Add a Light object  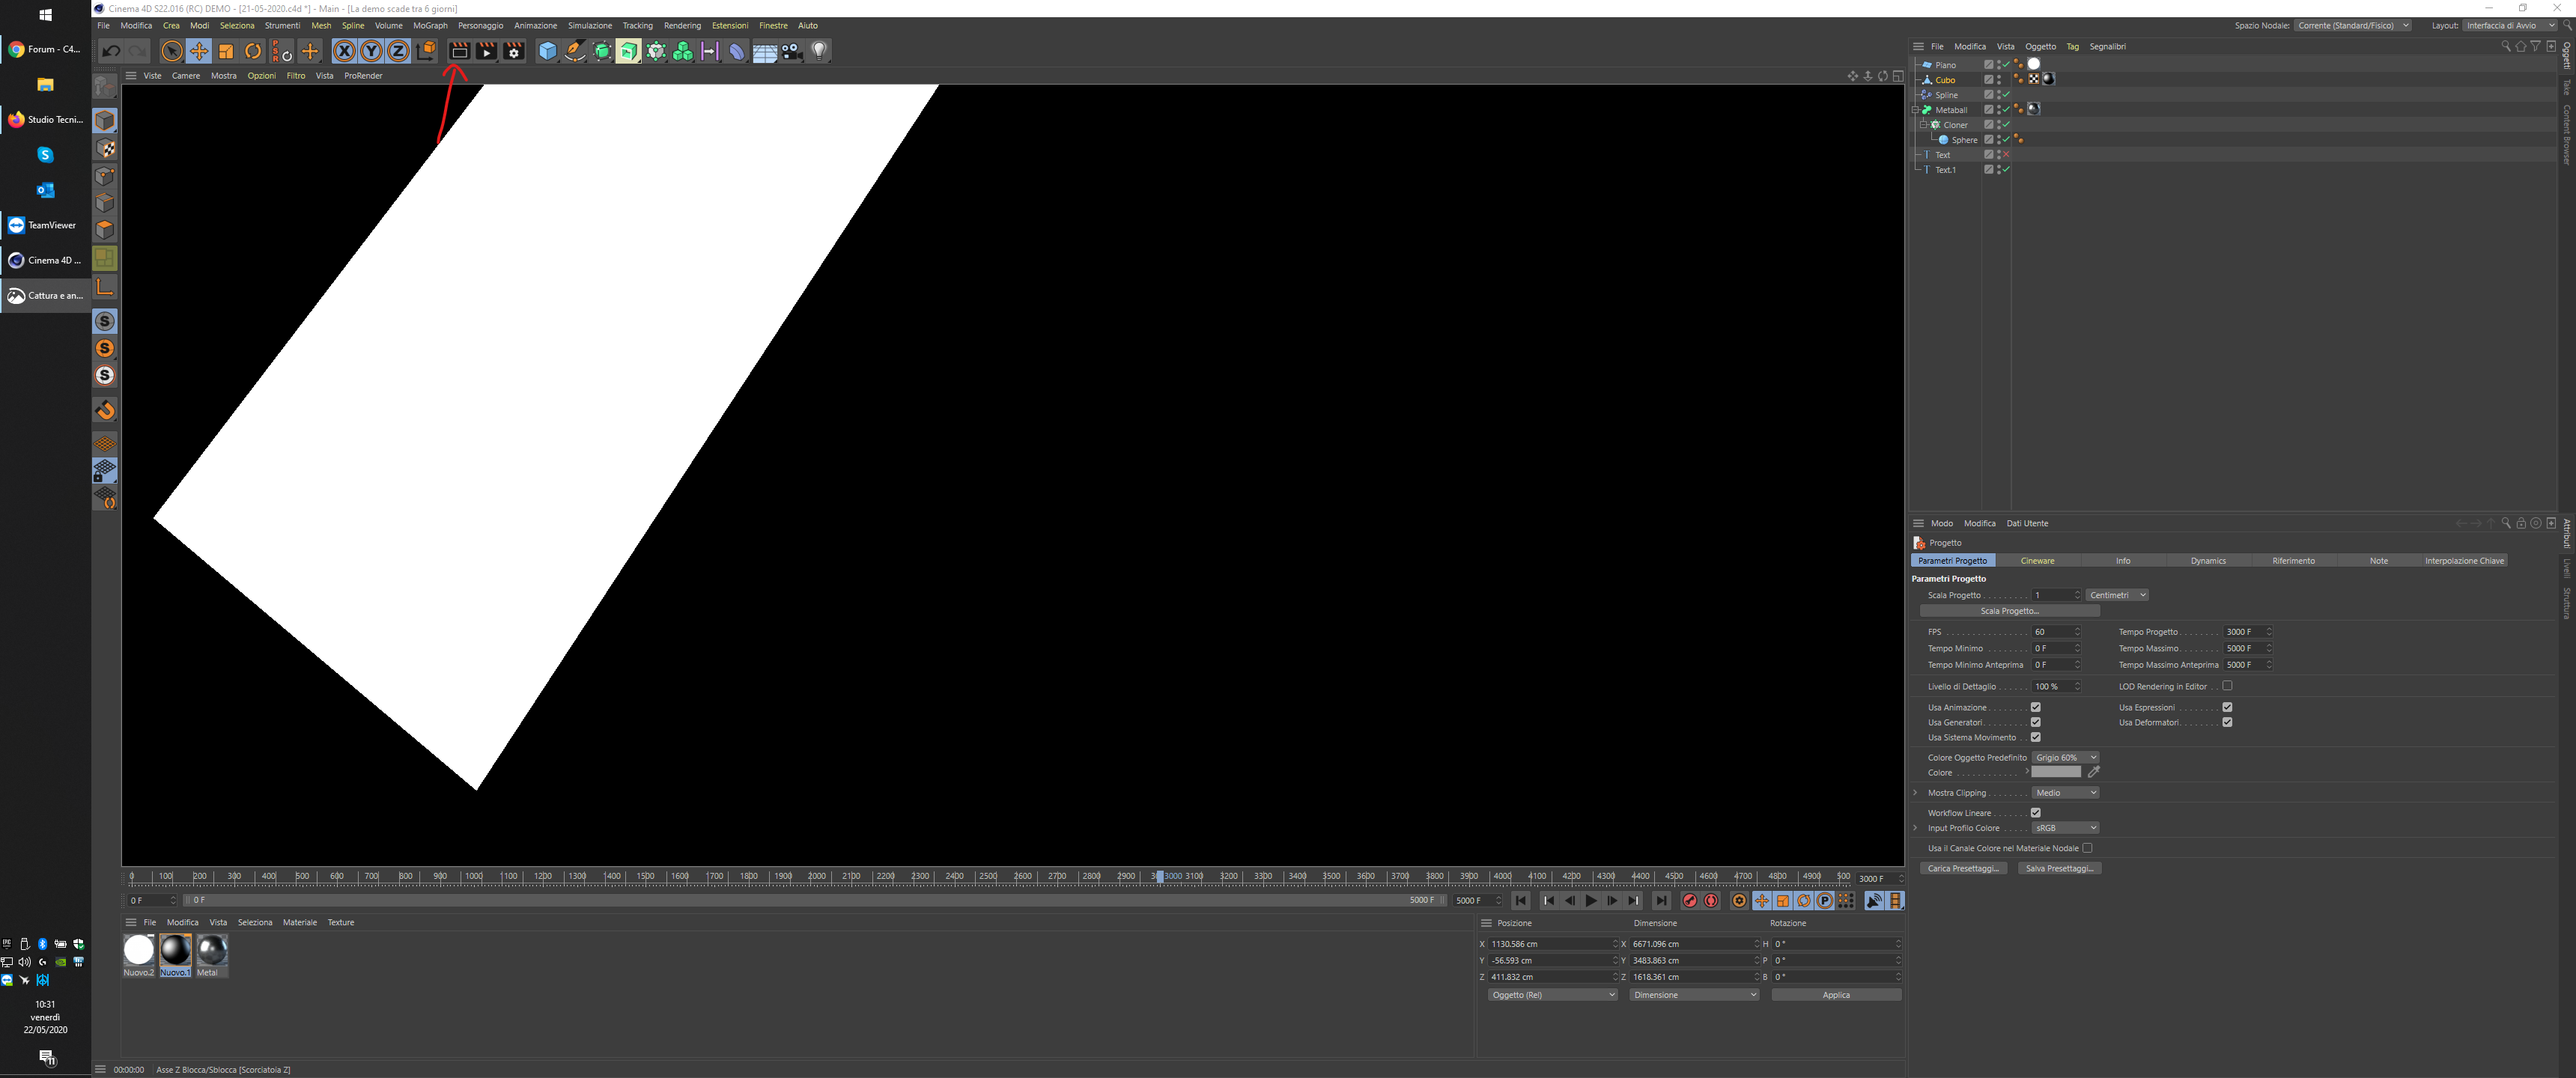(x=819, y=51)
